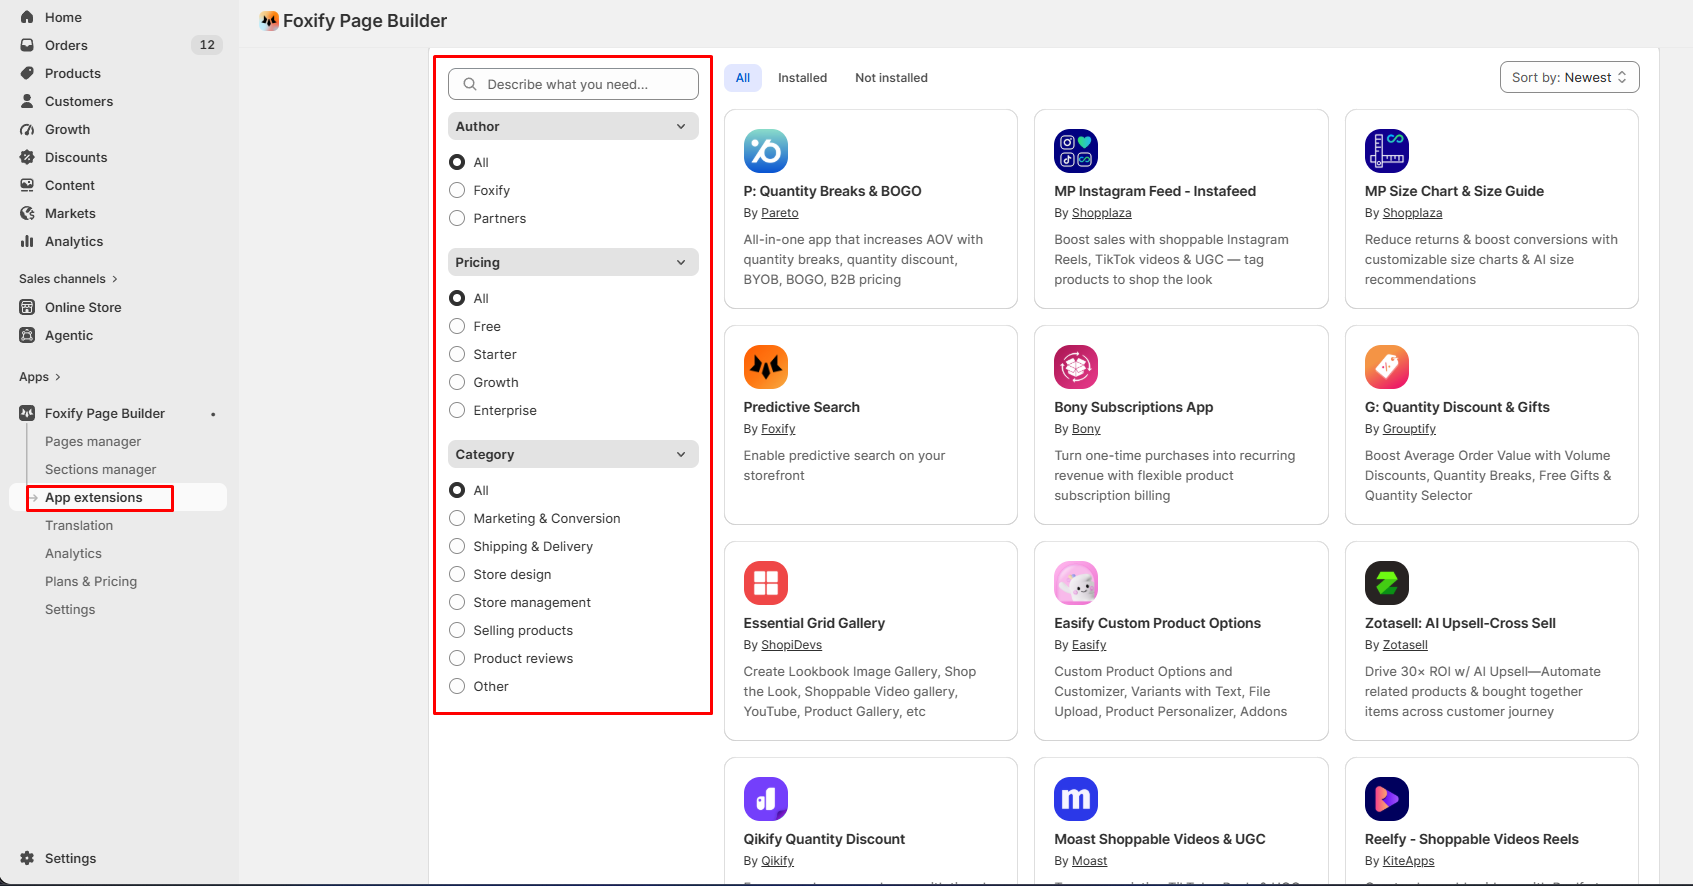The height and width of the screenshot is (886, 1693).
Task: Open the Pareto author link
Action: tap(780, 213)
